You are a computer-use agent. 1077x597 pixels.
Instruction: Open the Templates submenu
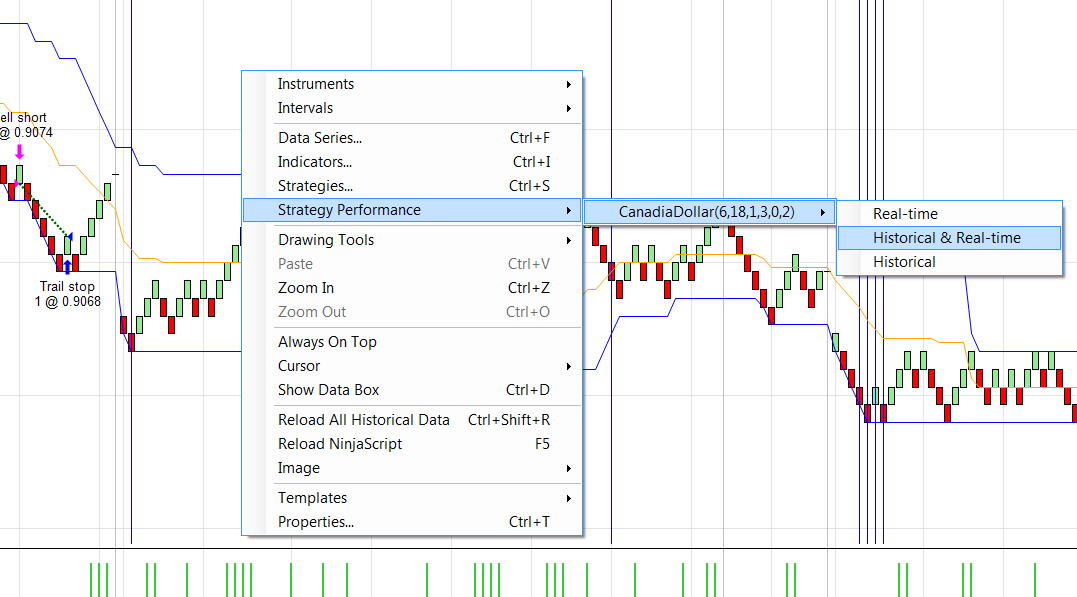click(312, 498)
